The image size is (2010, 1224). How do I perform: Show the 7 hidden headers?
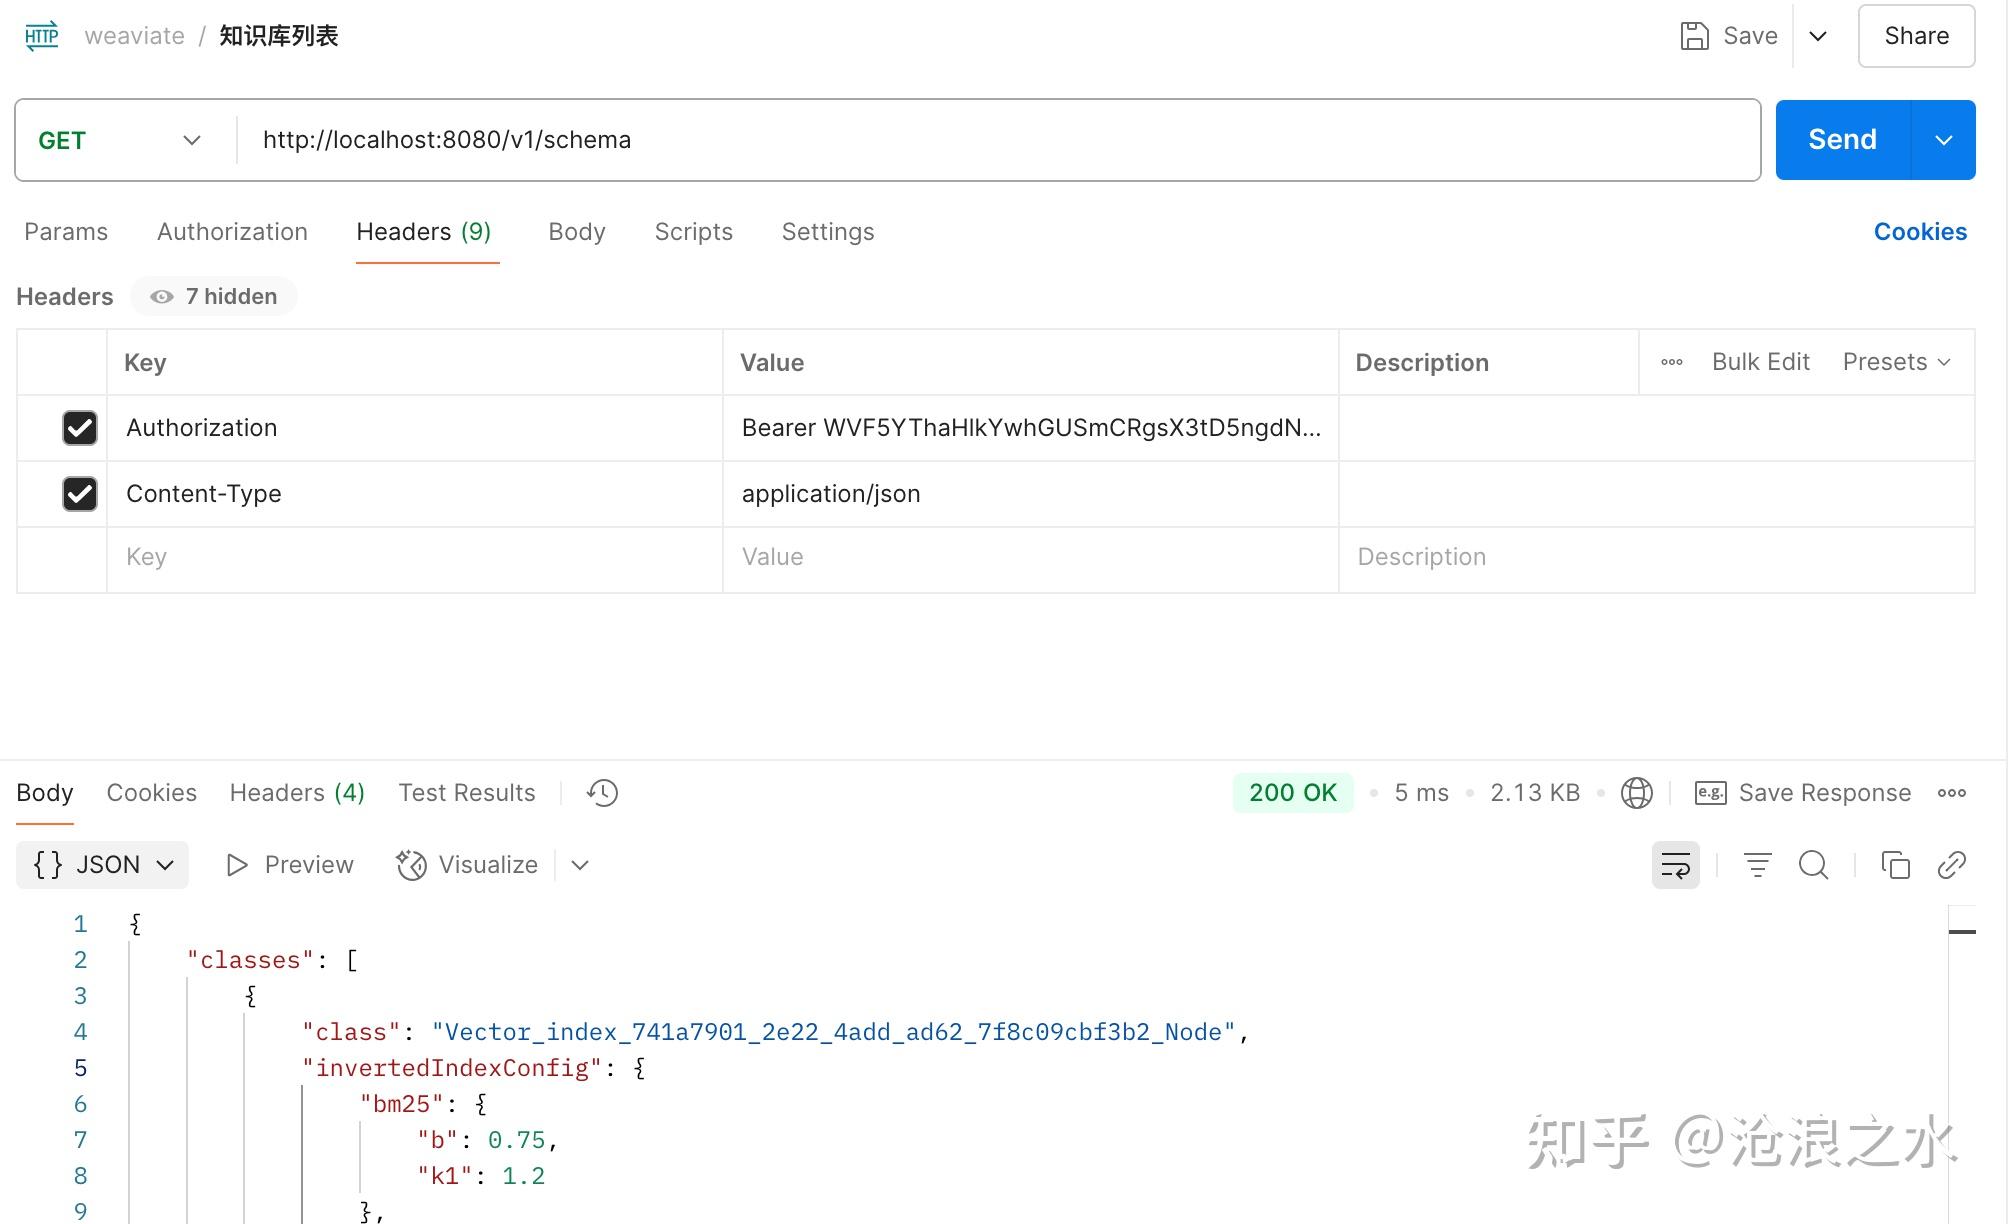click(214, 297)
